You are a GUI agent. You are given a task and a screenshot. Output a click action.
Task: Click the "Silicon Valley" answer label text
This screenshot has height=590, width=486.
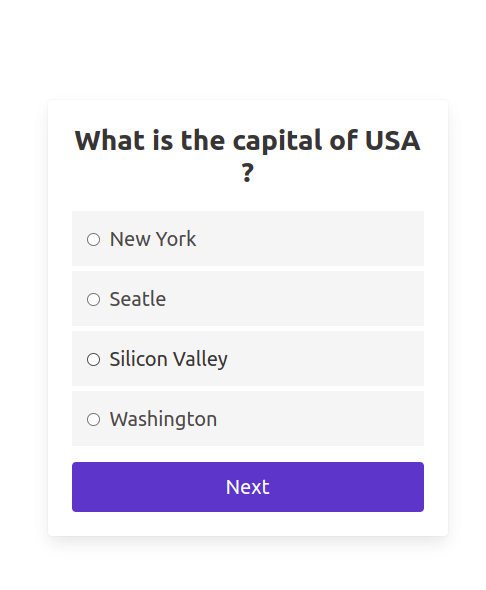pyautogui.click(x=169, y=359)
